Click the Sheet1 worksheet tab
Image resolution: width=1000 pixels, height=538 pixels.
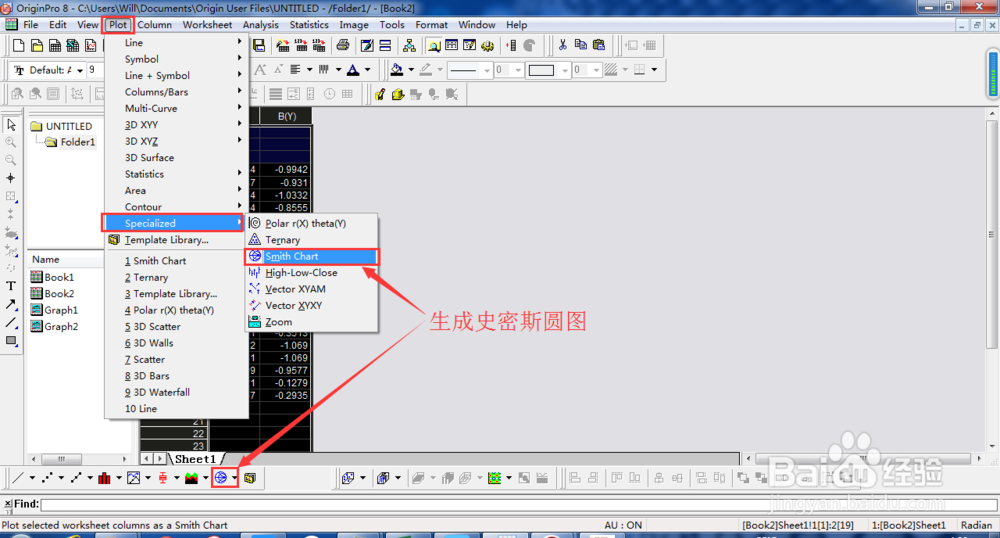[x=196, y=459]
